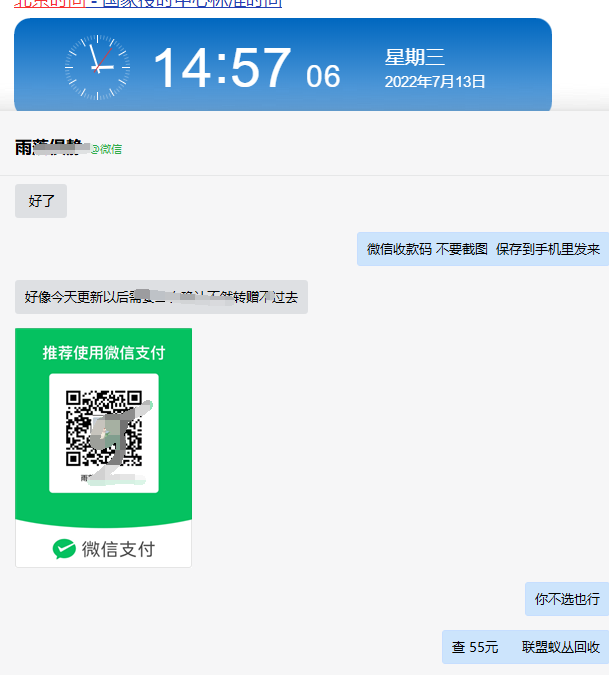Click the 微信支付 text below QR code
The height and width of the screenshot is (675, 609).
(118, 549)
